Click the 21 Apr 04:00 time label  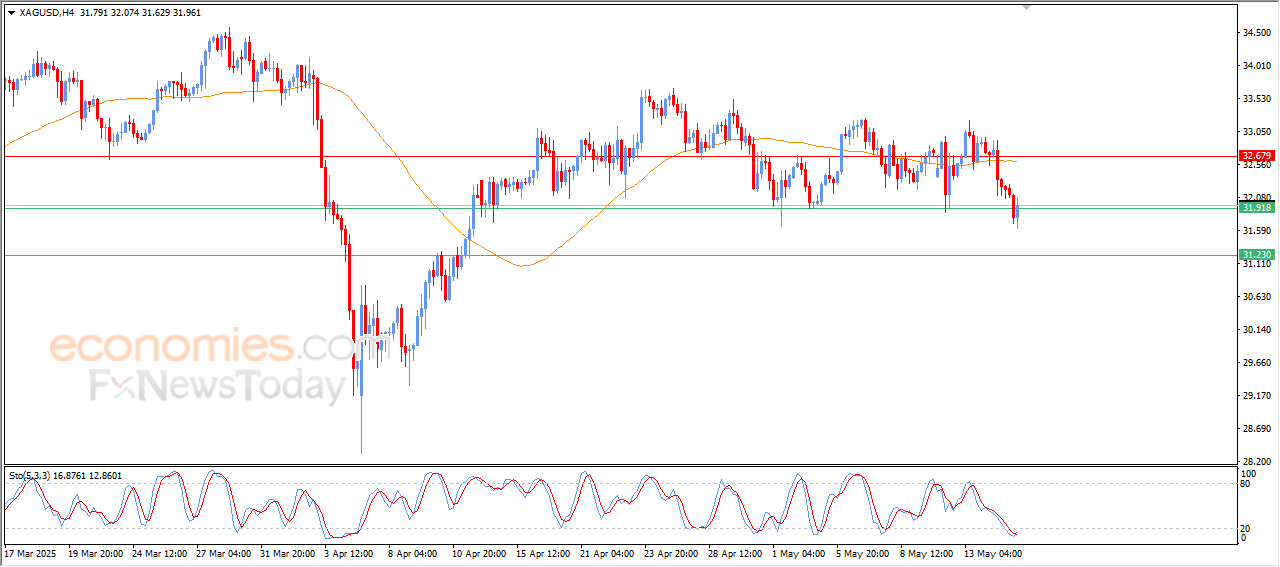coord(607,552)
